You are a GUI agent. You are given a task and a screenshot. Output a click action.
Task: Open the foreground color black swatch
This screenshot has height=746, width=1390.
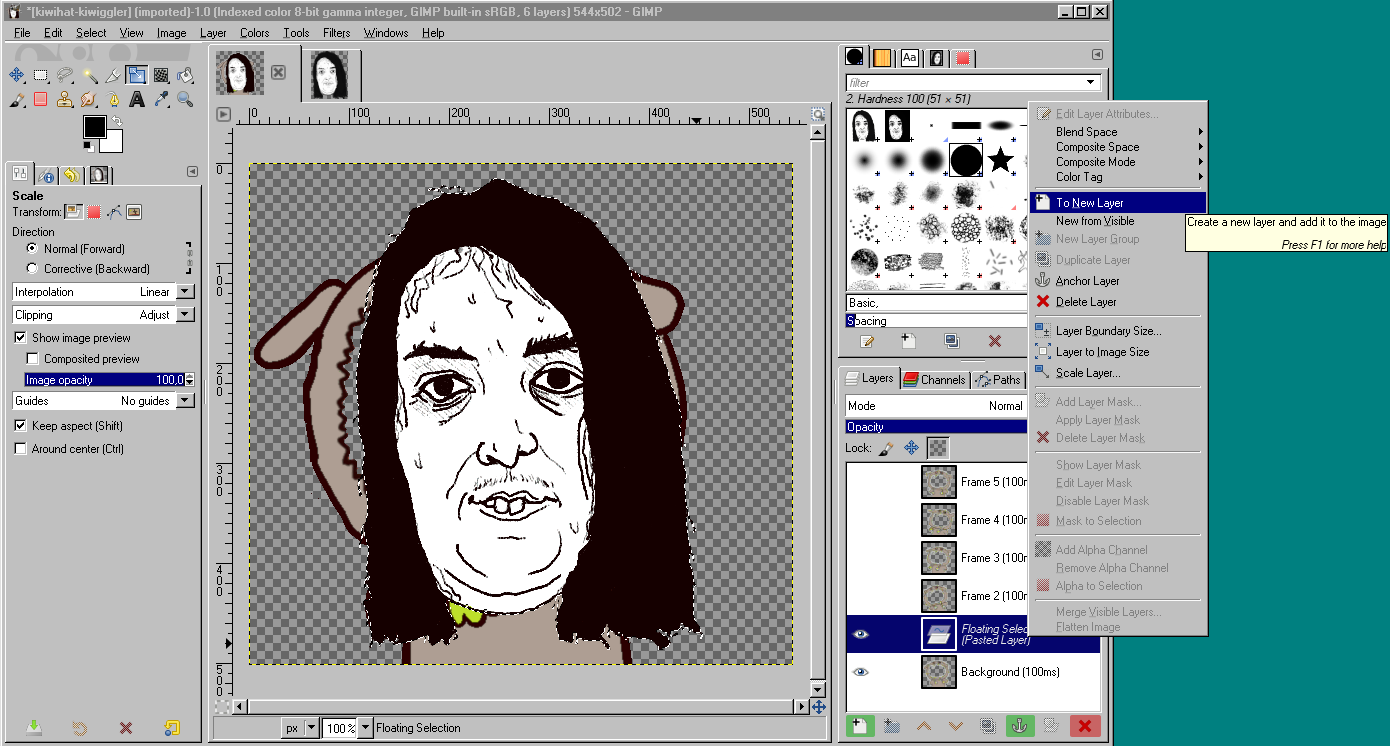[x=93, y=126]
